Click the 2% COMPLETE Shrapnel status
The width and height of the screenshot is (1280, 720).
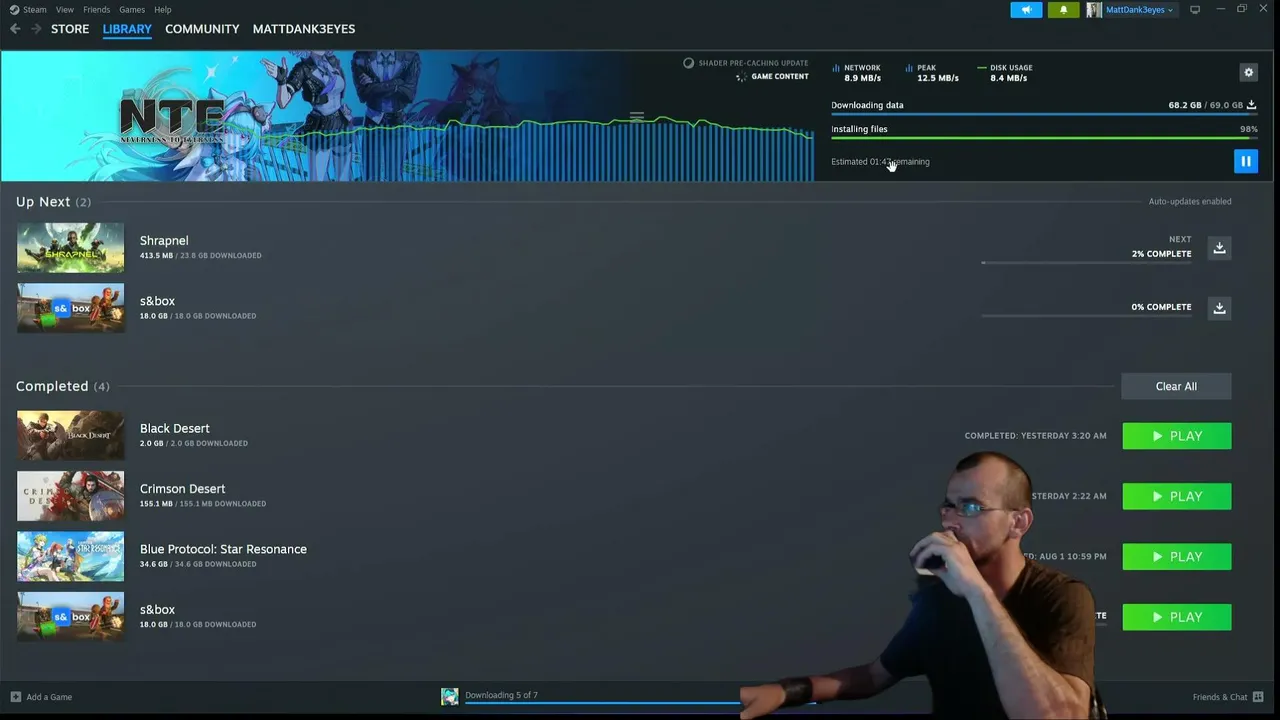coord(1161,254)
